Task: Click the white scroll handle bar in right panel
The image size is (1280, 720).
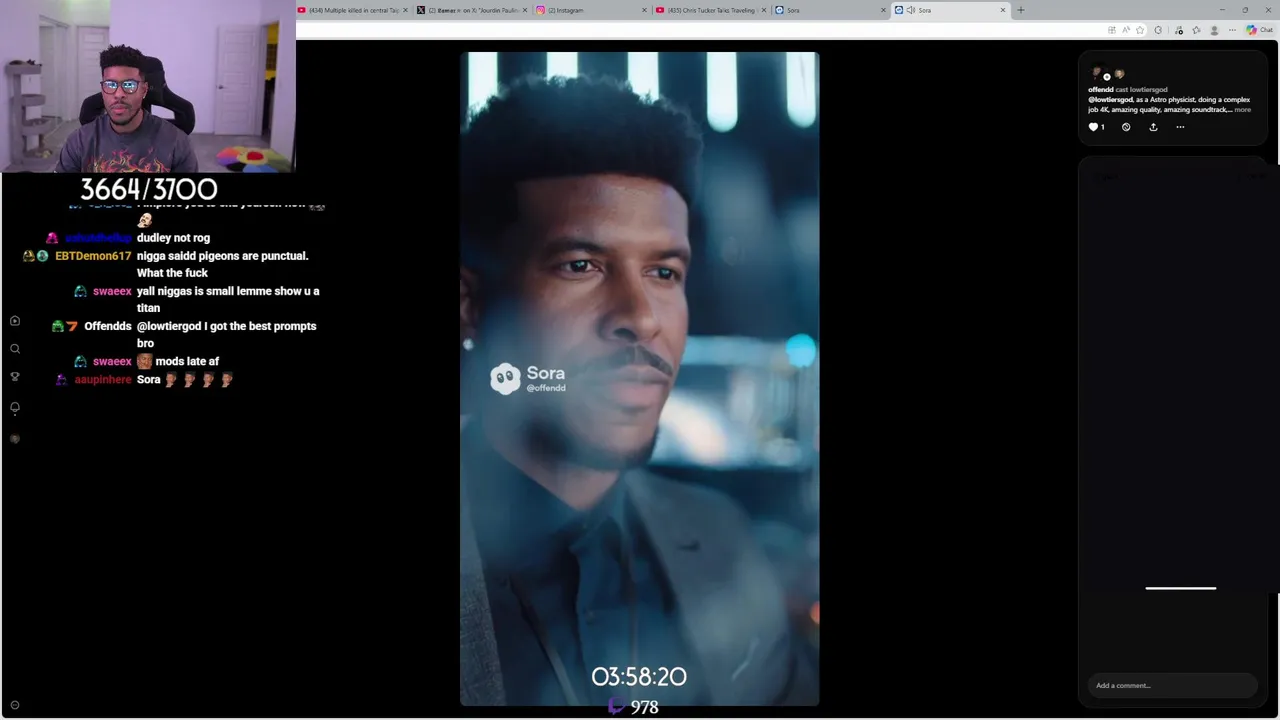Action: (x=1181, y=588)
